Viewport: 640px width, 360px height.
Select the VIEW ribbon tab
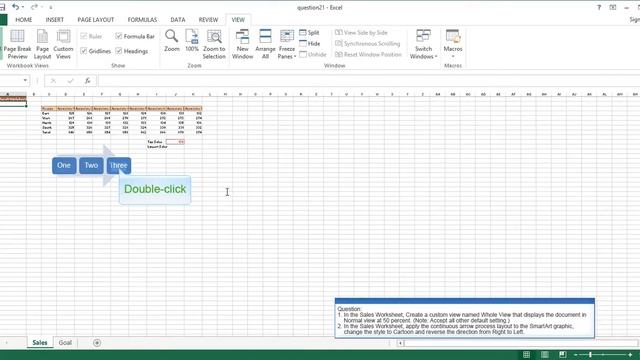click(238, 20)
